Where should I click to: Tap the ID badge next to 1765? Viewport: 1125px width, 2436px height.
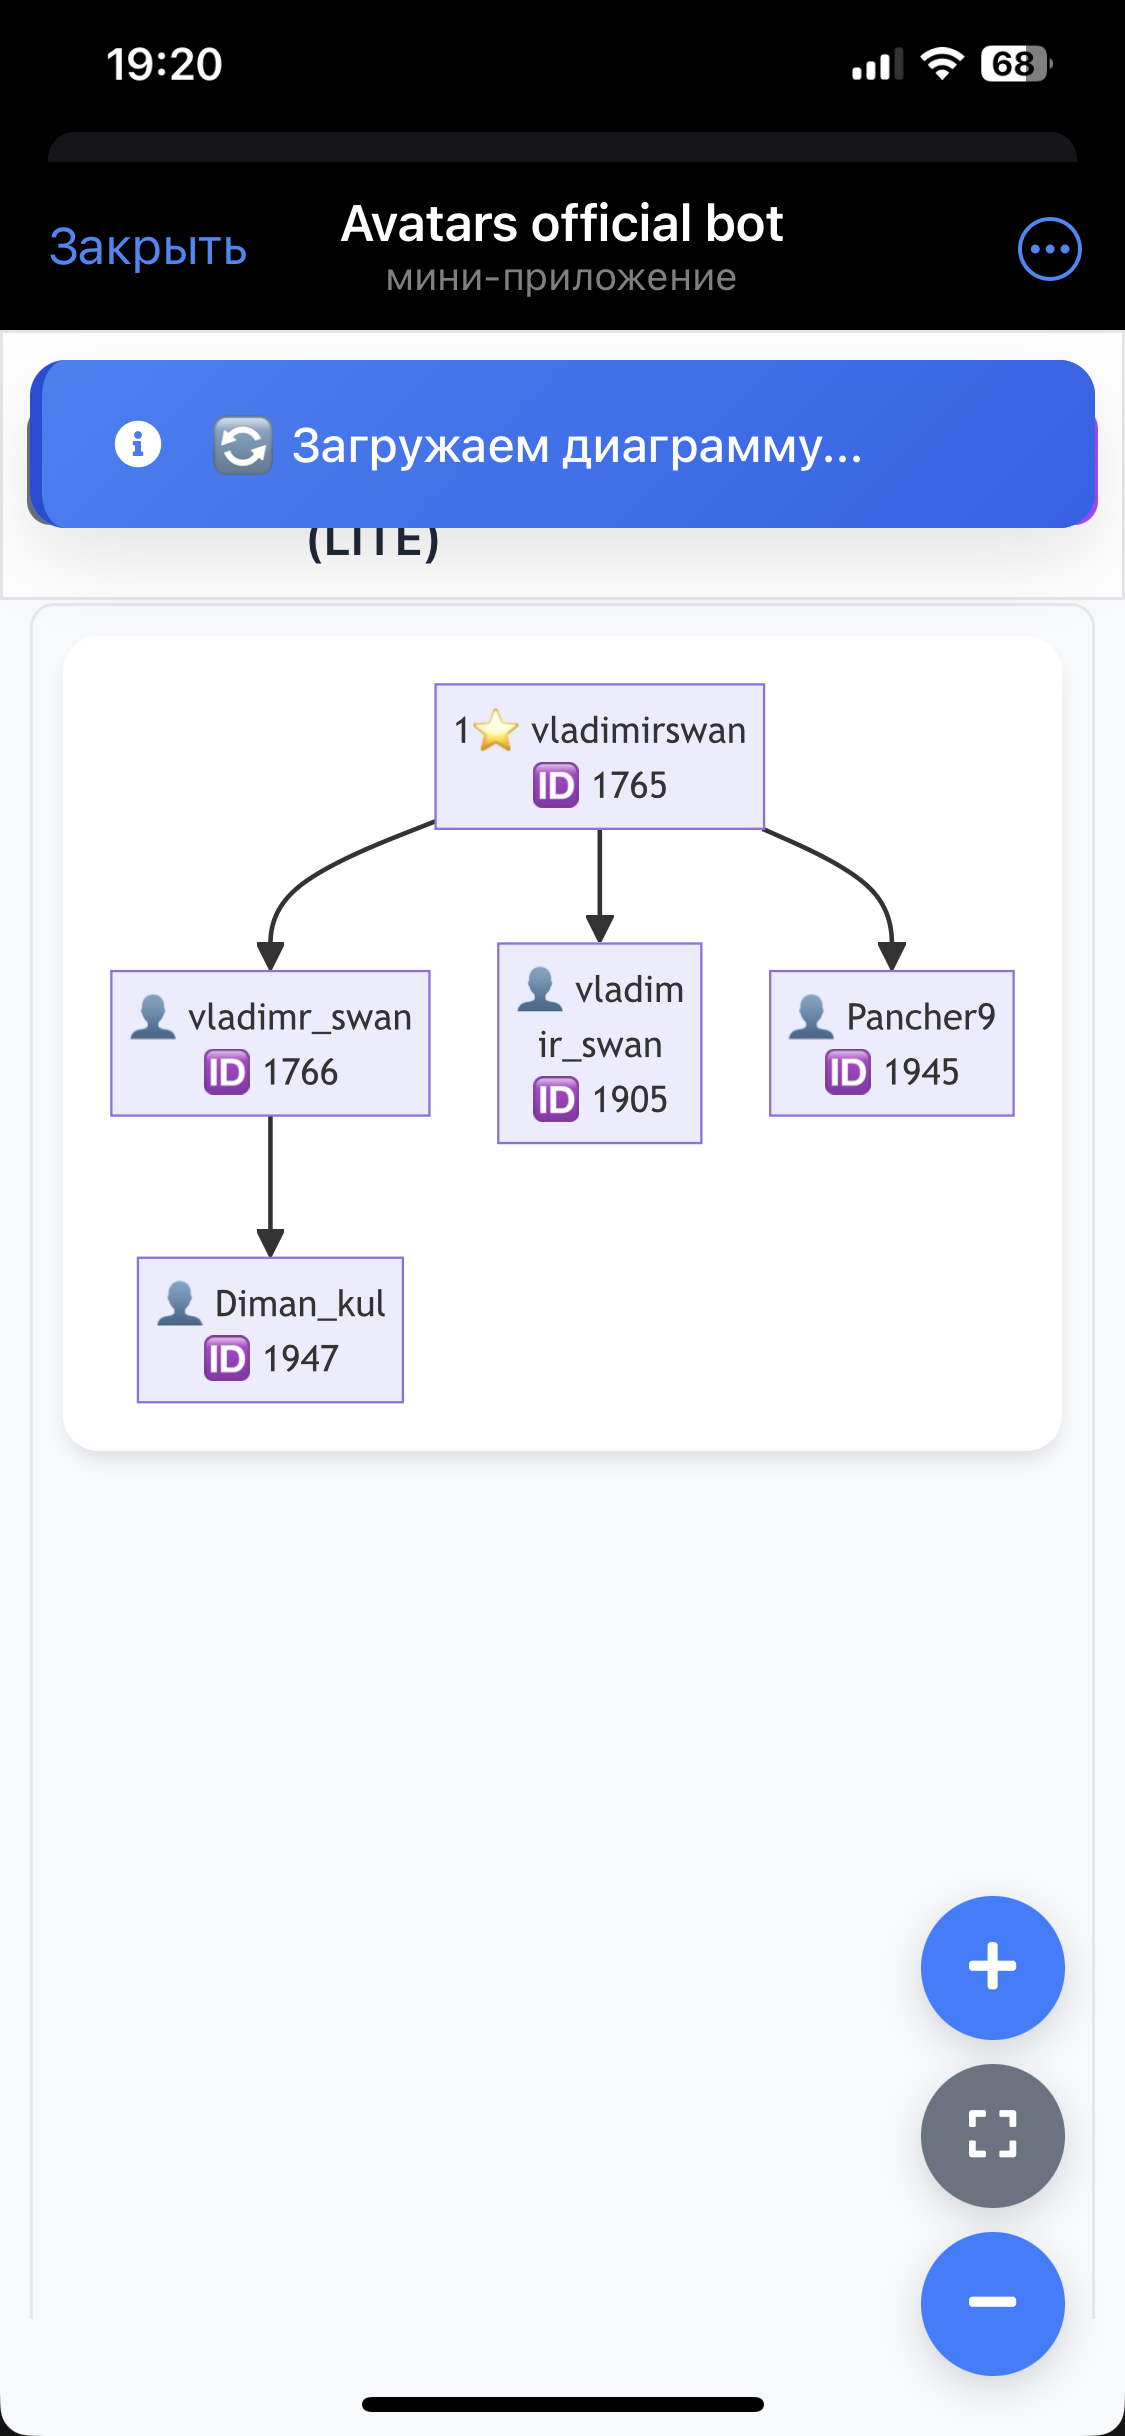point(556,785)
